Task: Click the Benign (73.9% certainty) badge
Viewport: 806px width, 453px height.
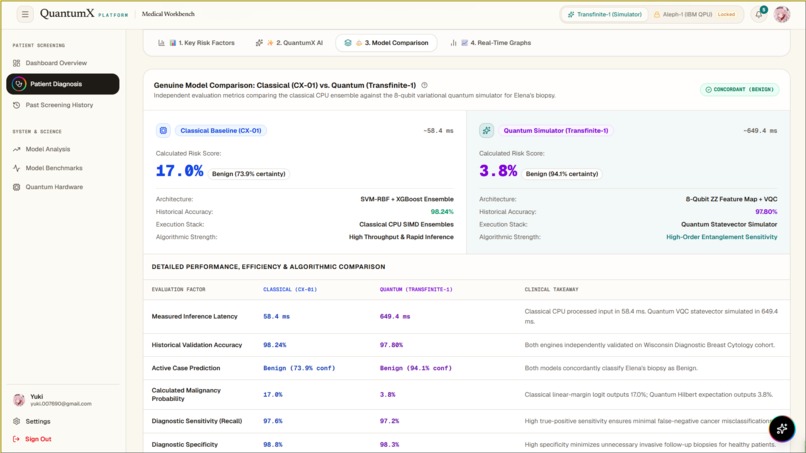Action: point(249,174)
